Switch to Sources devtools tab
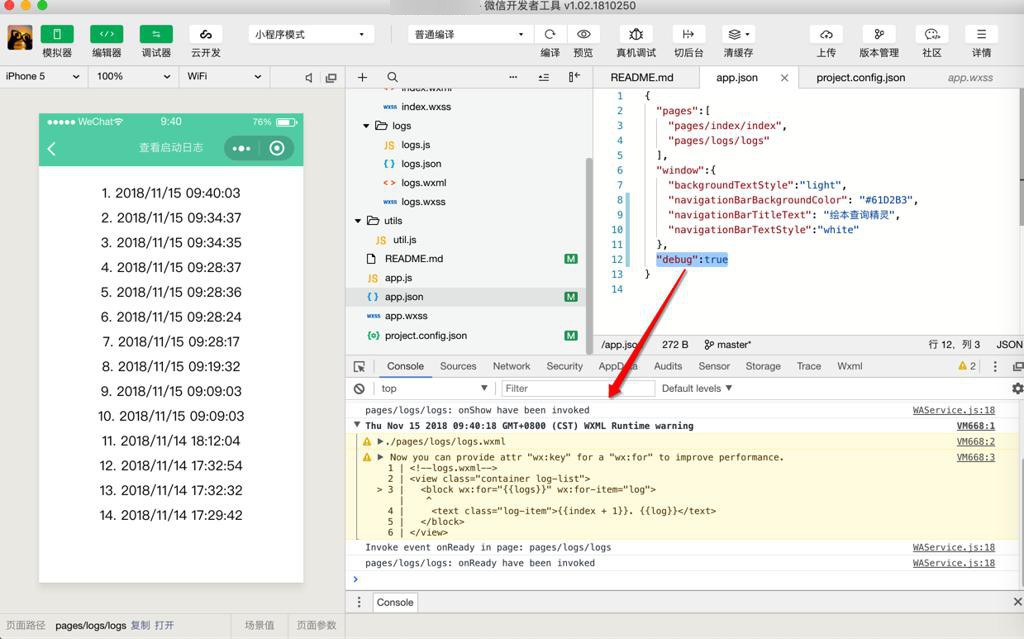This screenshot has height=639, width=1024. point(458,366)
